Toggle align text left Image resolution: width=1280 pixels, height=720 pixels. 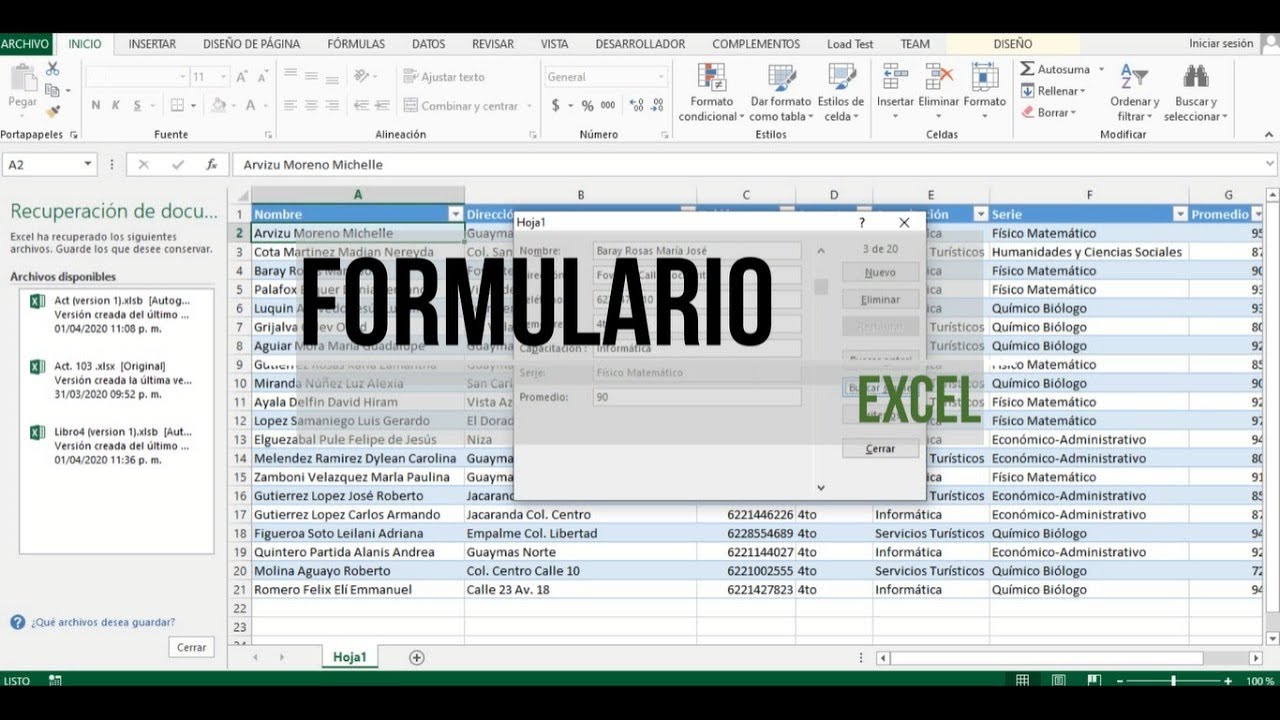click(291, 105)
